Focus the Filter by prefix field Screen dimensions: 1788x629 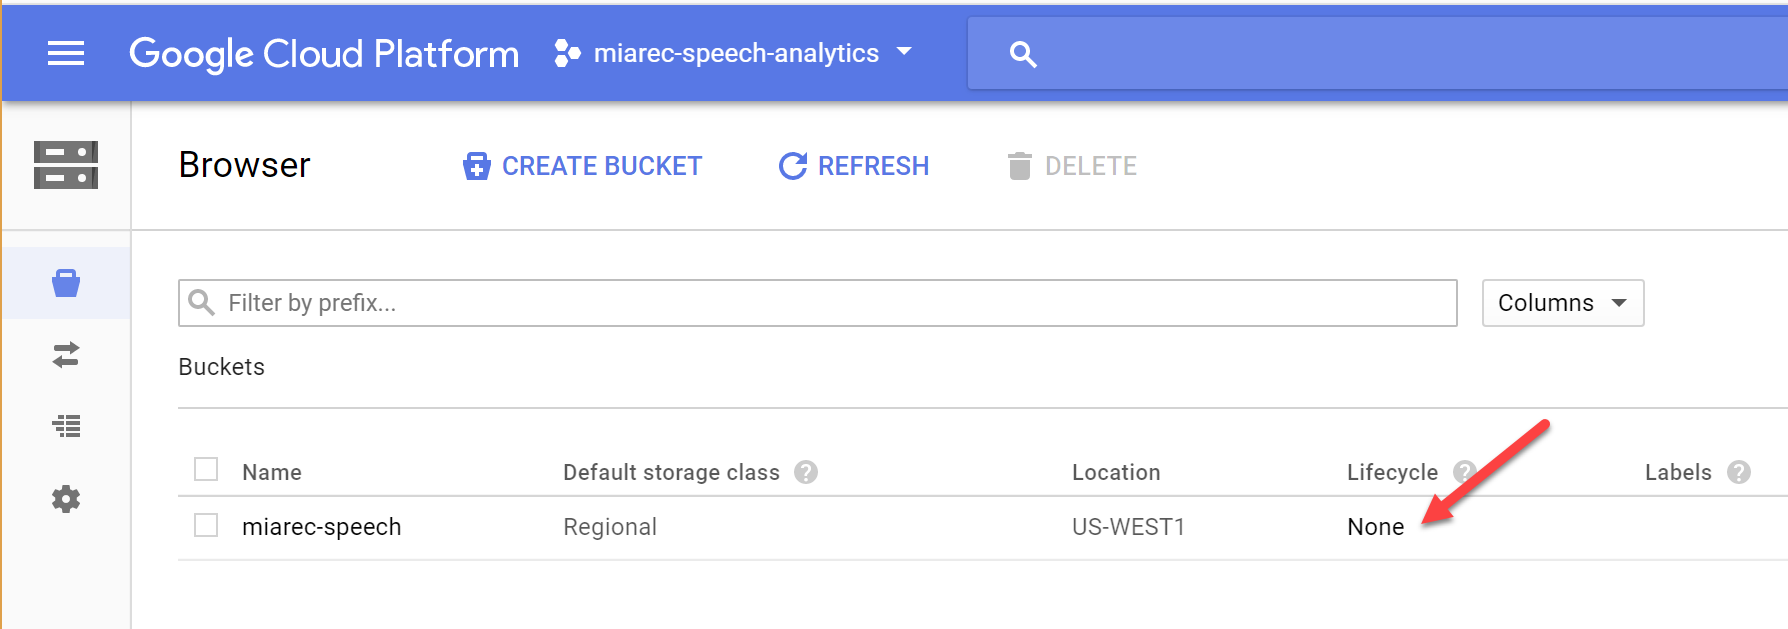[x=817, y=303]
